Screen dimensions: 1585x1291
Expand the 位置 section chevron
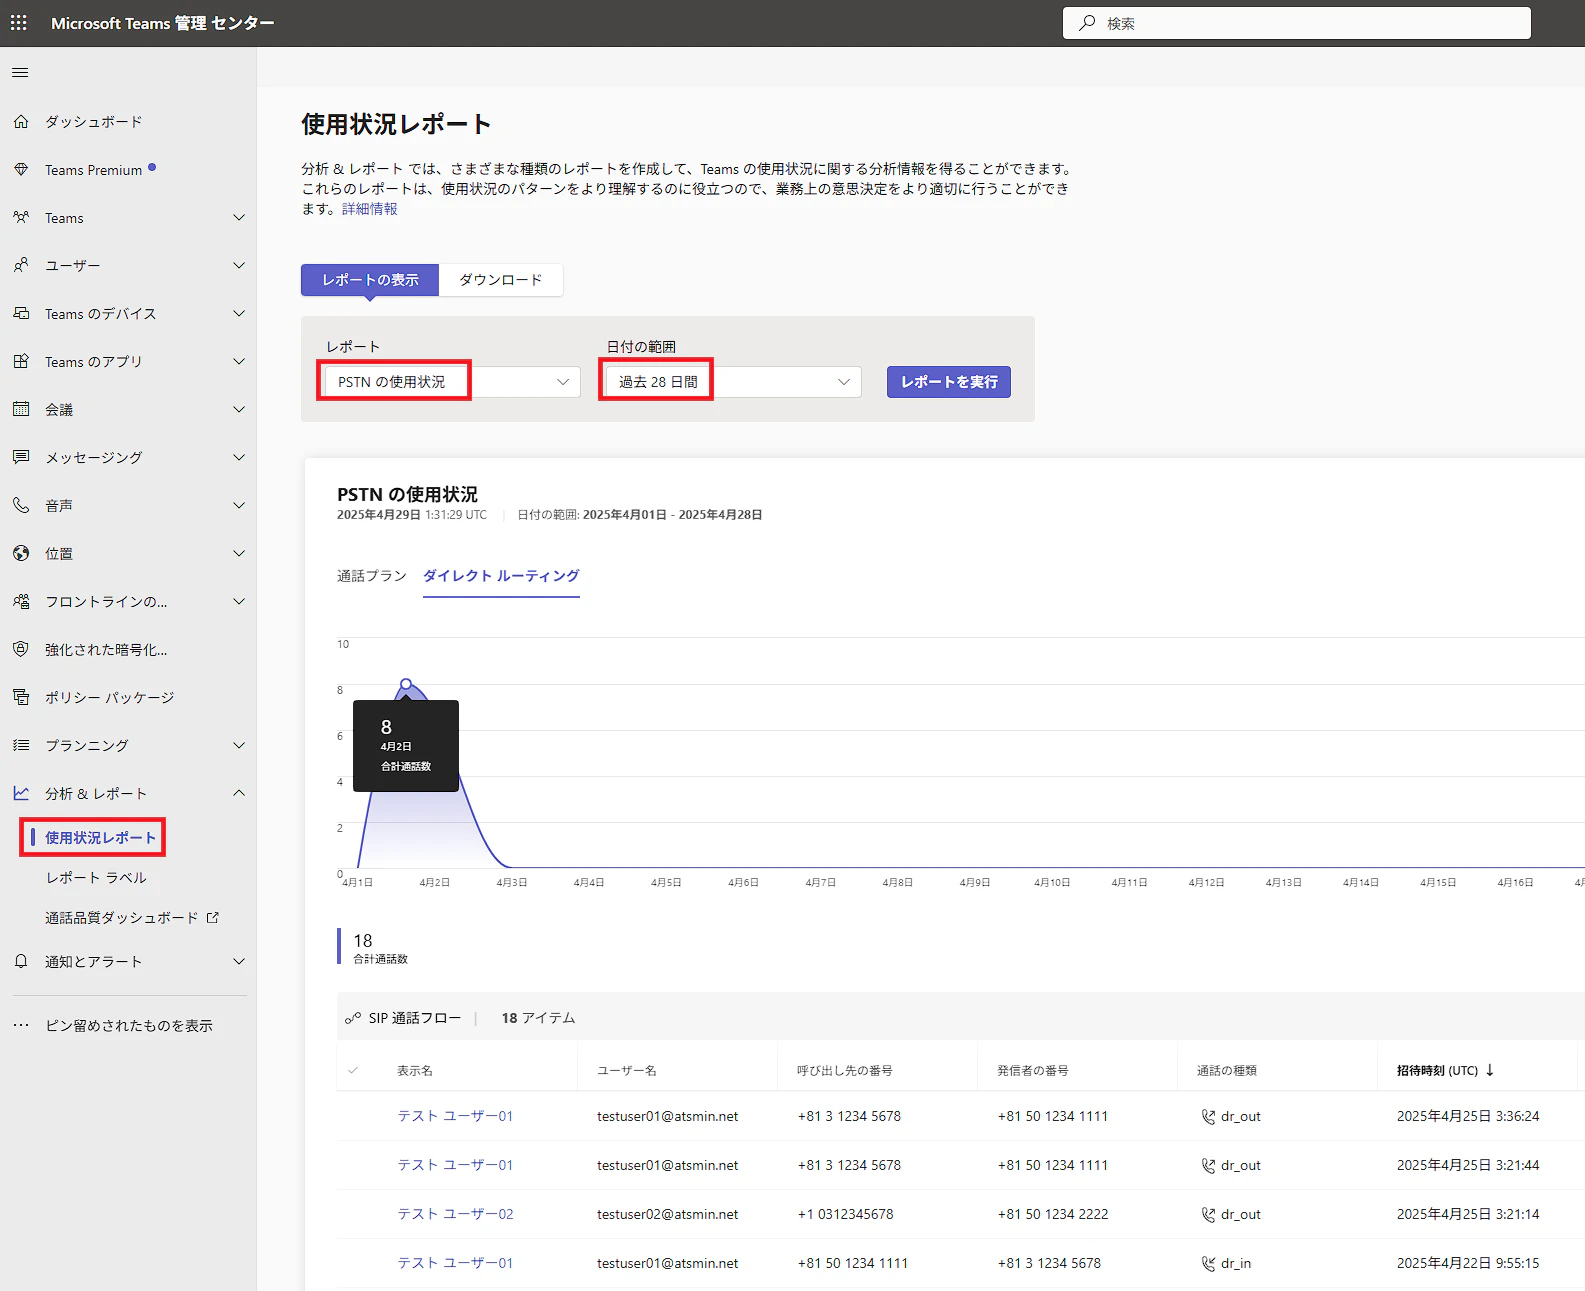click(239, 553)
